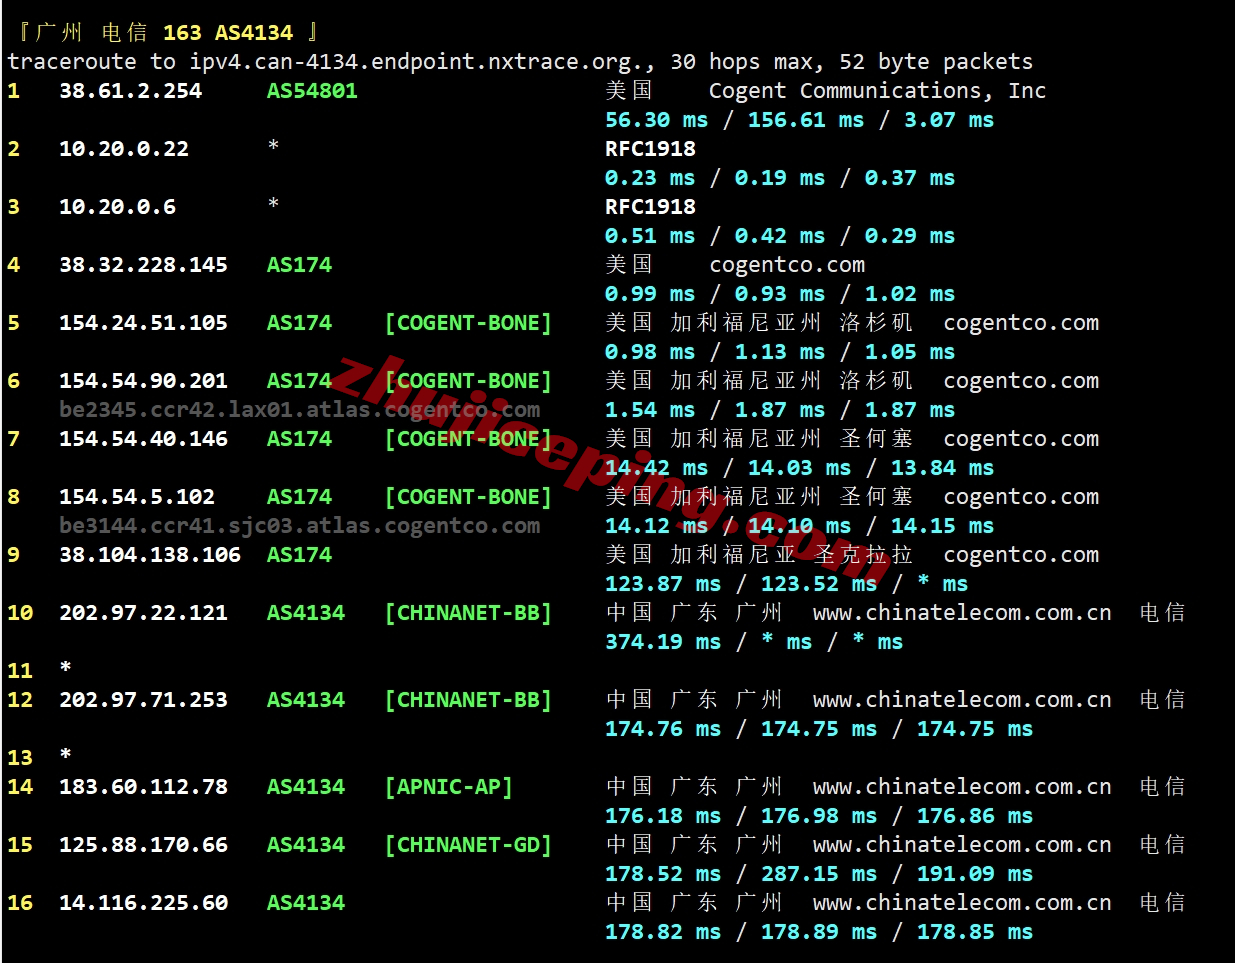Select hostname be2345.ccr42.lax01.atlas.cogentco.com

click(x=299, y=410)
